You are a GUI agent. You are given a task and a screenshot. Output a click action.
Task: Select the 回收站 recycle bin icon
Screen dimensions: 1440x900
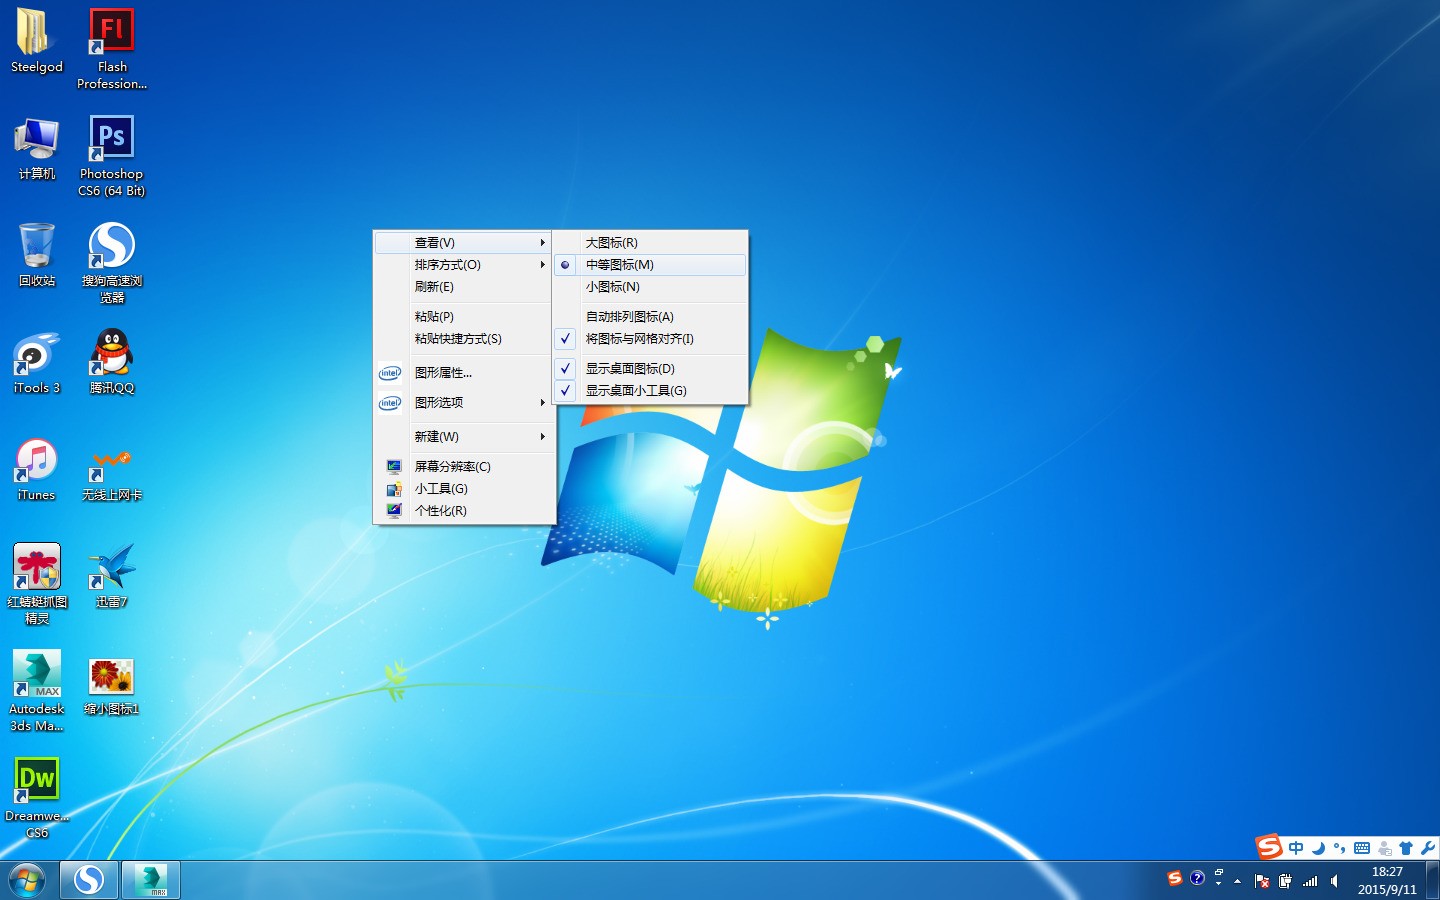click(x=36, y=255)
